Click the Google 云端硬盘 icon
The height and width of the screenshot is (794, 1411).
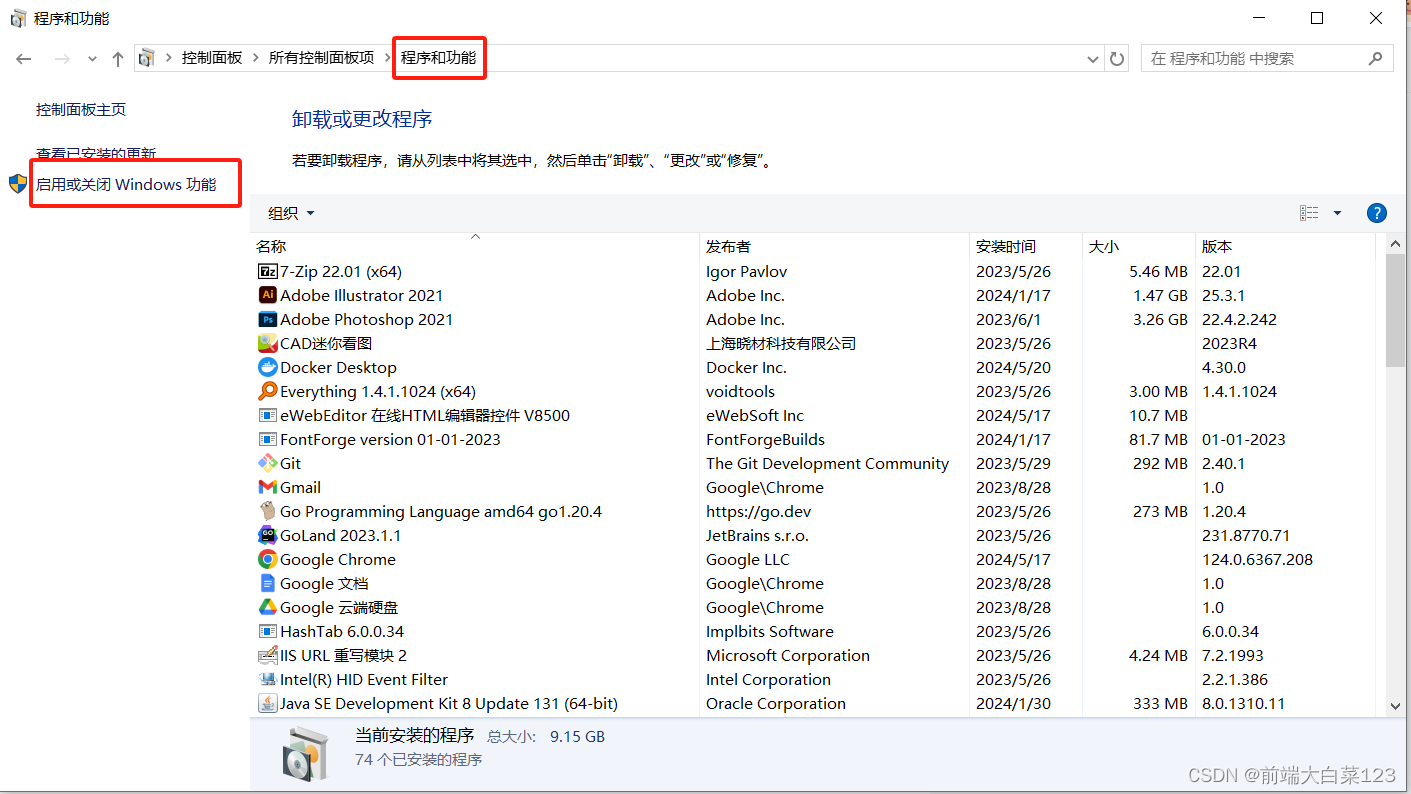[x=267, y=607]
